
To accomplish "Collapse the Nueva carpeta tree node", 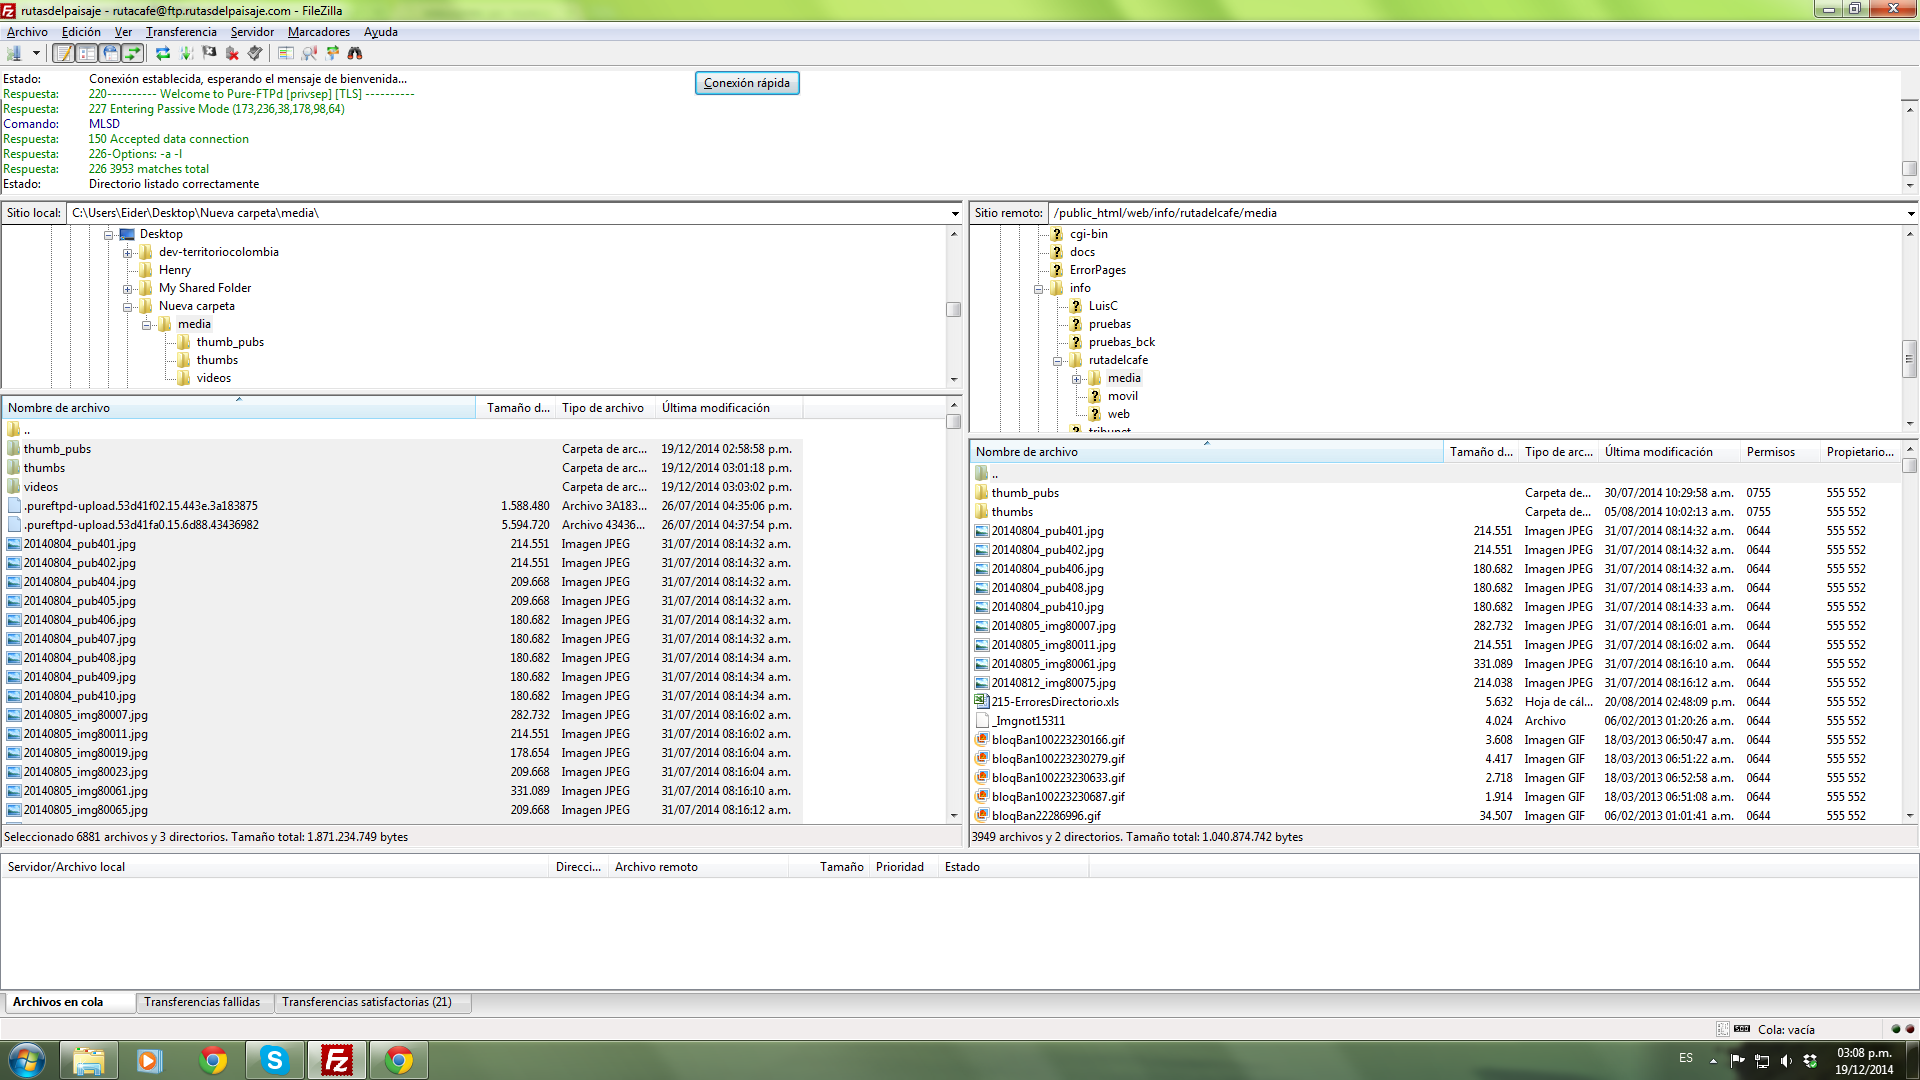I will (128, 307).
